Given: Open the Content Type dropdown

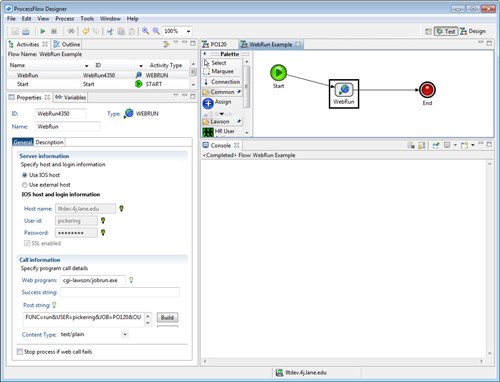Looking at the screenshot, I should [125, 334].
